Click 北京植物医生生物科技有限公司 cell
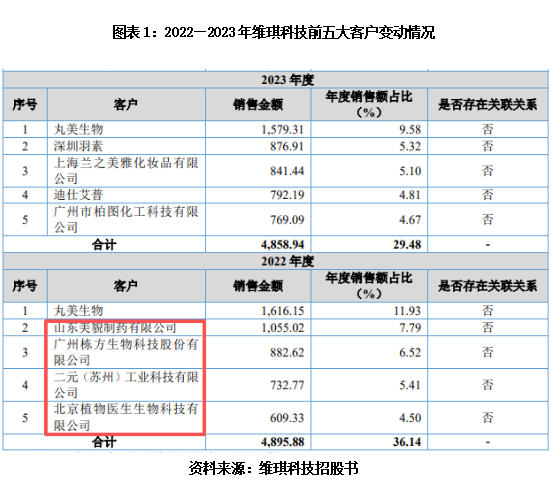 tap(126, 417)
